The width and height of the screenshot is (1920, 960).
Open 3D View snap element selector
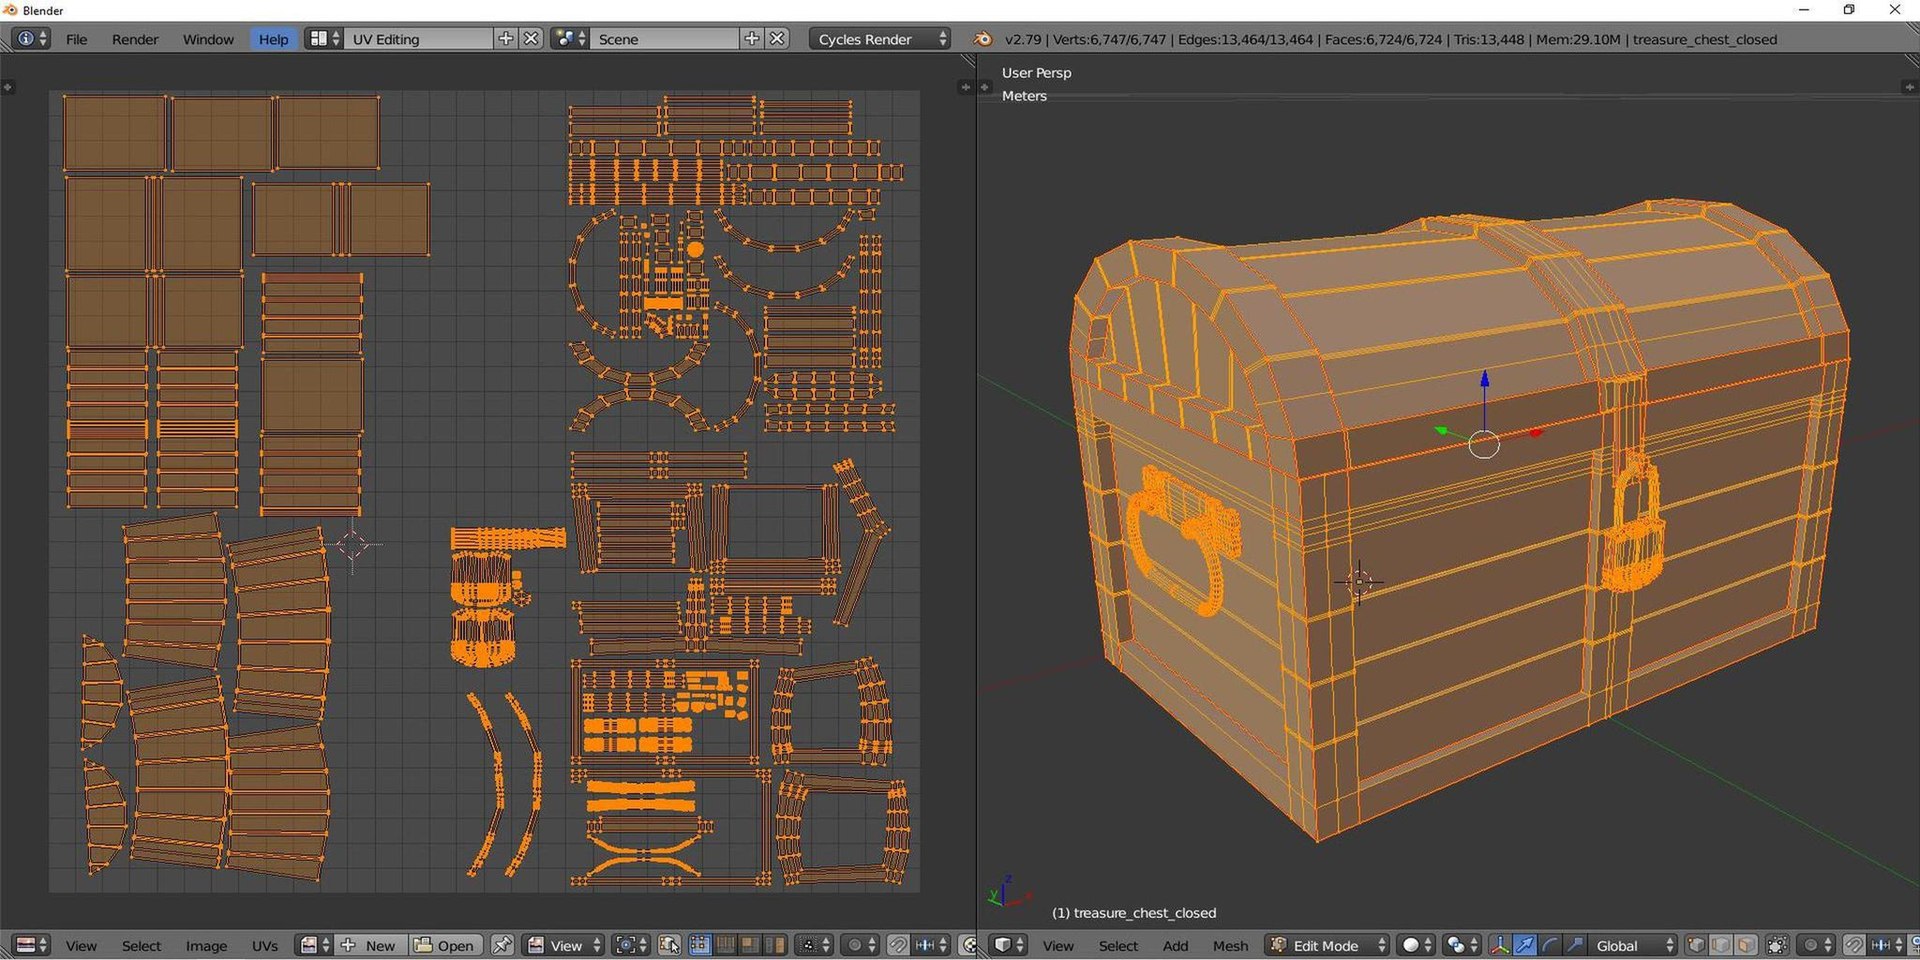tap(1887, 945)
